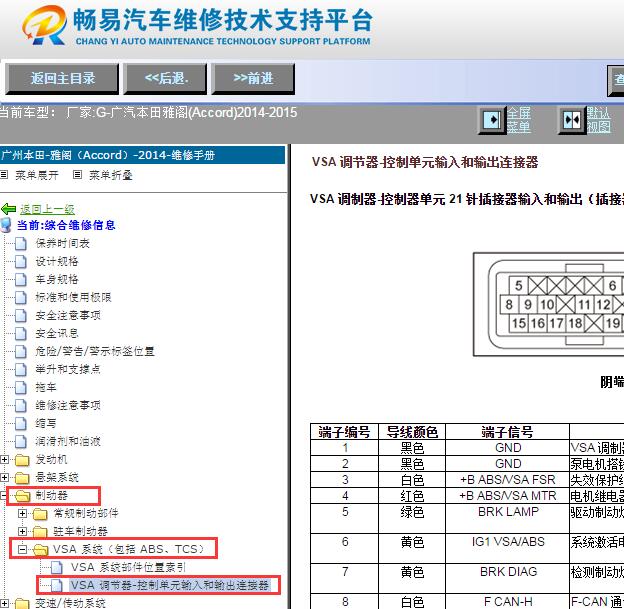Click folder icon of 发动机
This screenshot has height=609, width=624.
(22, 460)
